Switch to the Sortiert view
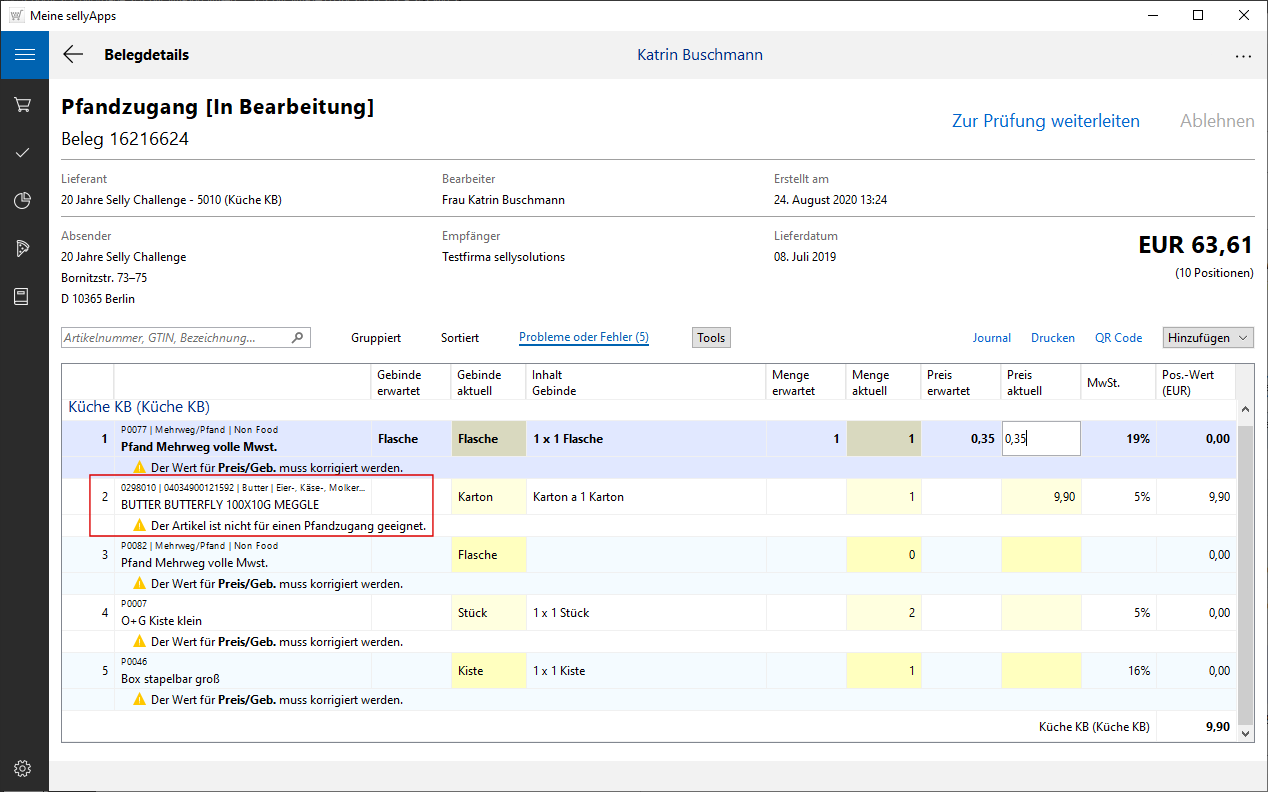This screenshot has width=1268, height=792. (x=460, y=338)
